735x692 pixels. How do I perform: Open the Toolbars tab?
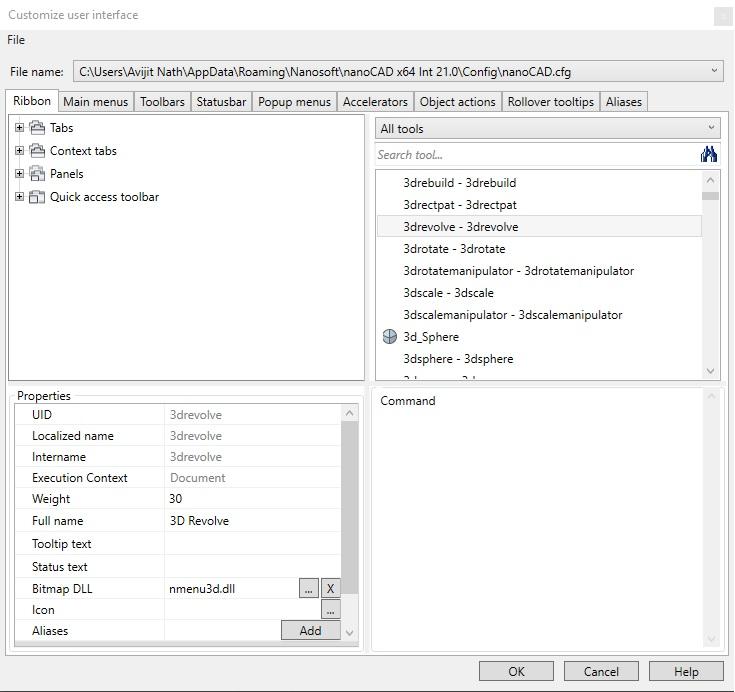click(x=162, y=102)
